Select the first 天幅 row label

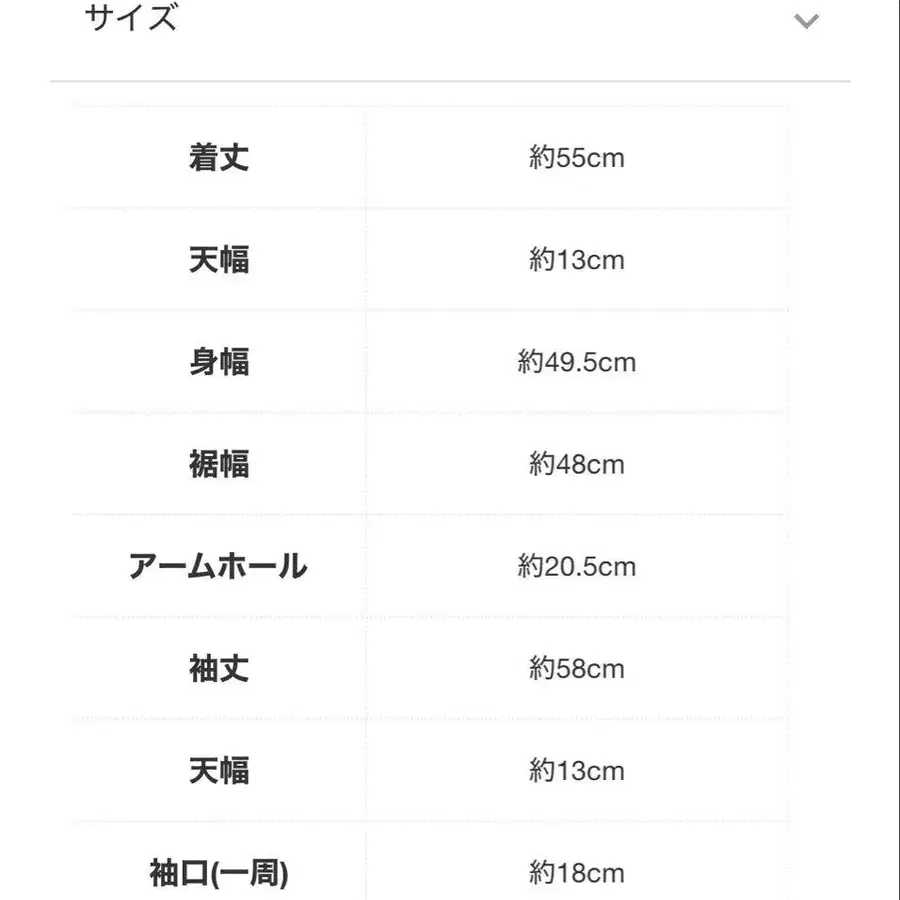219,259
